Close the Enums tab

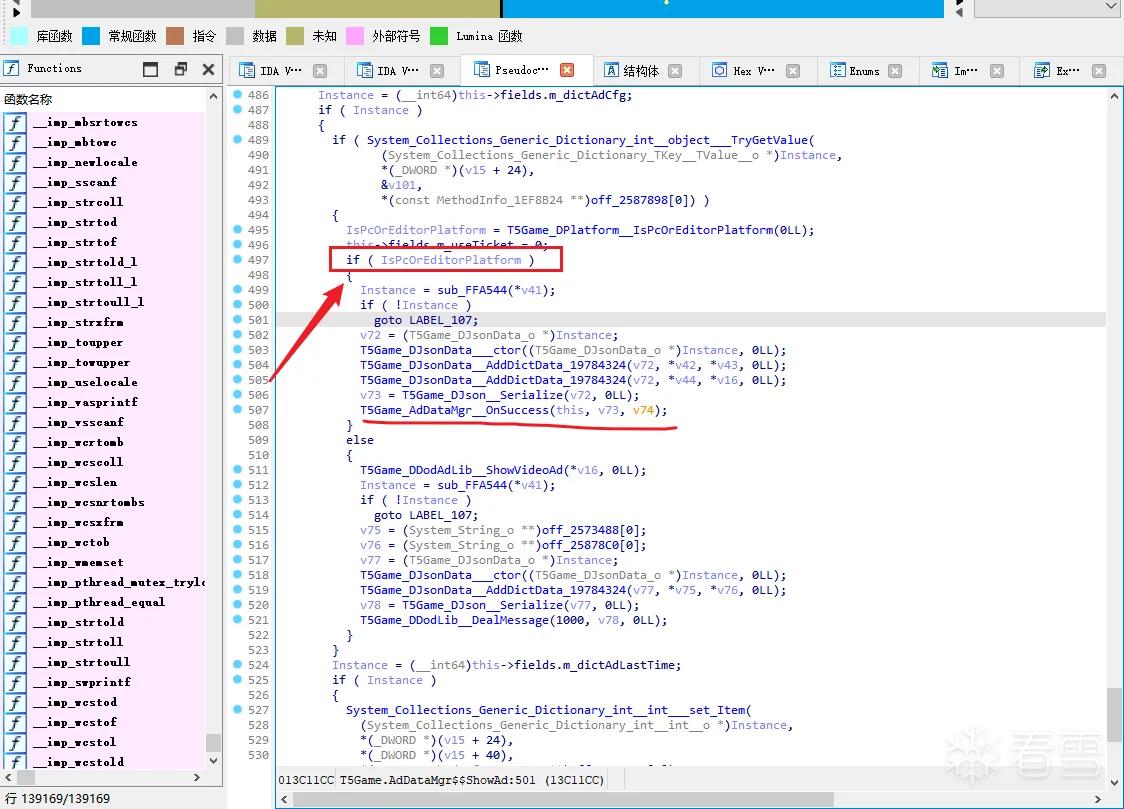pyautogui.click(x=895, y=70)
